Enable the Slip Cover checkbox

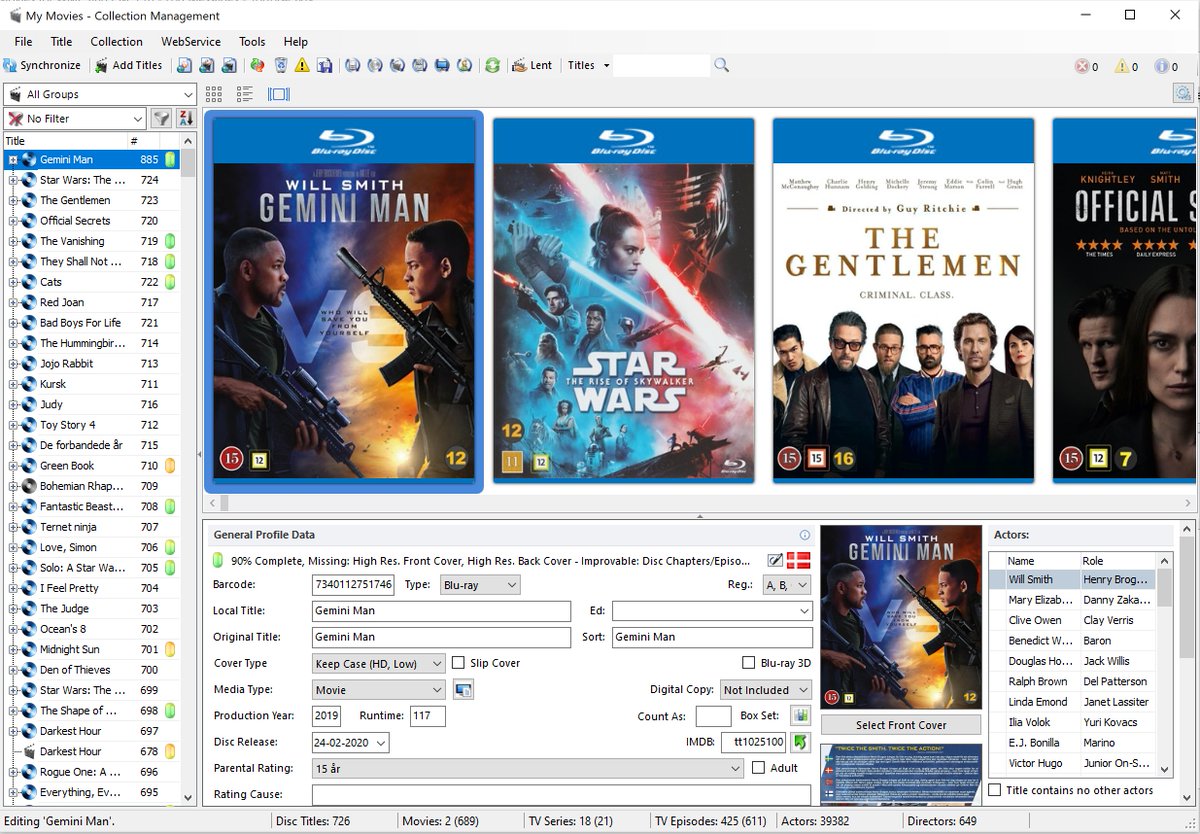(x=459, y=663)
